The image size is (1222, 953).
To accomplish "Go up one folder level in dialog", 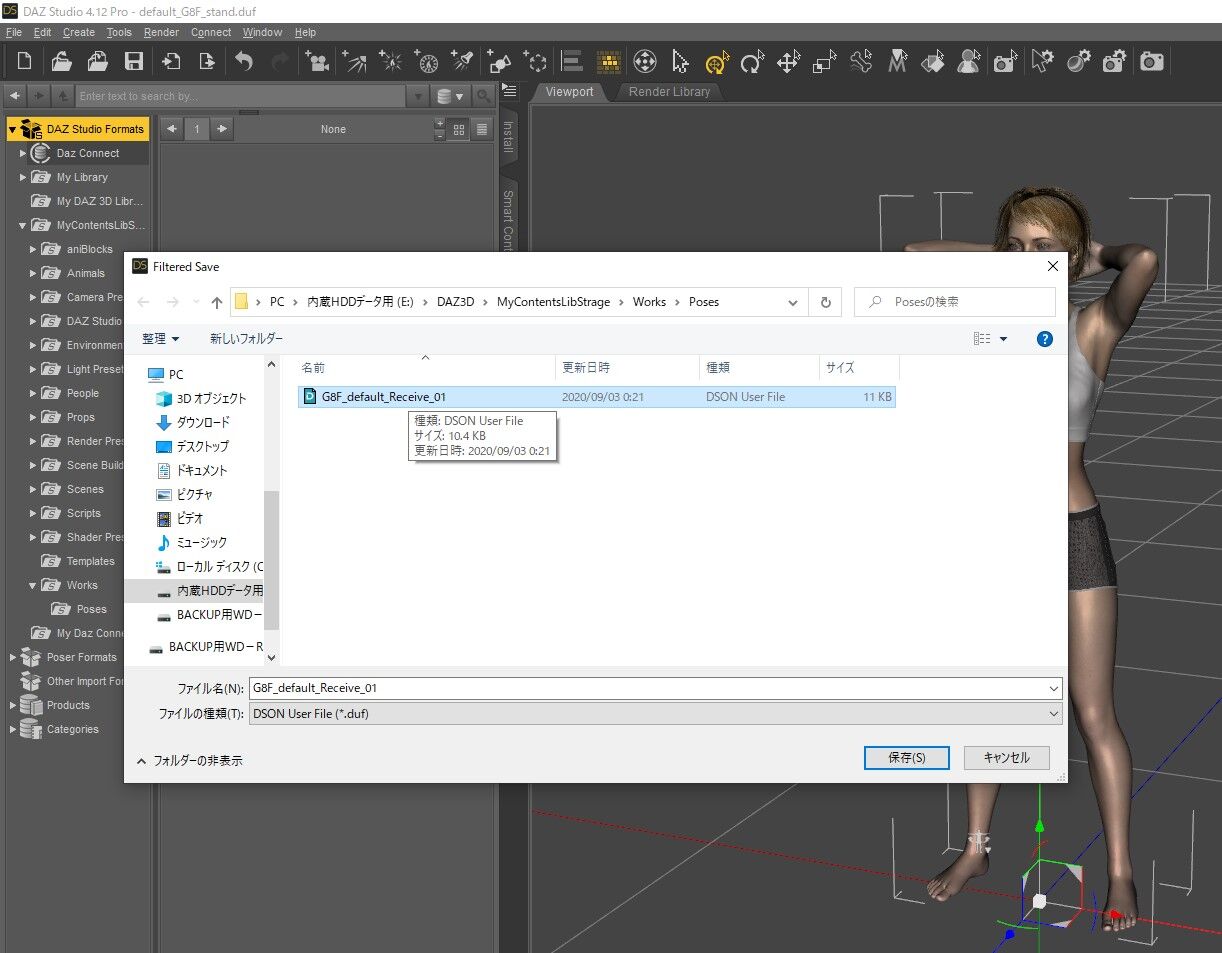I will (217, 302).
